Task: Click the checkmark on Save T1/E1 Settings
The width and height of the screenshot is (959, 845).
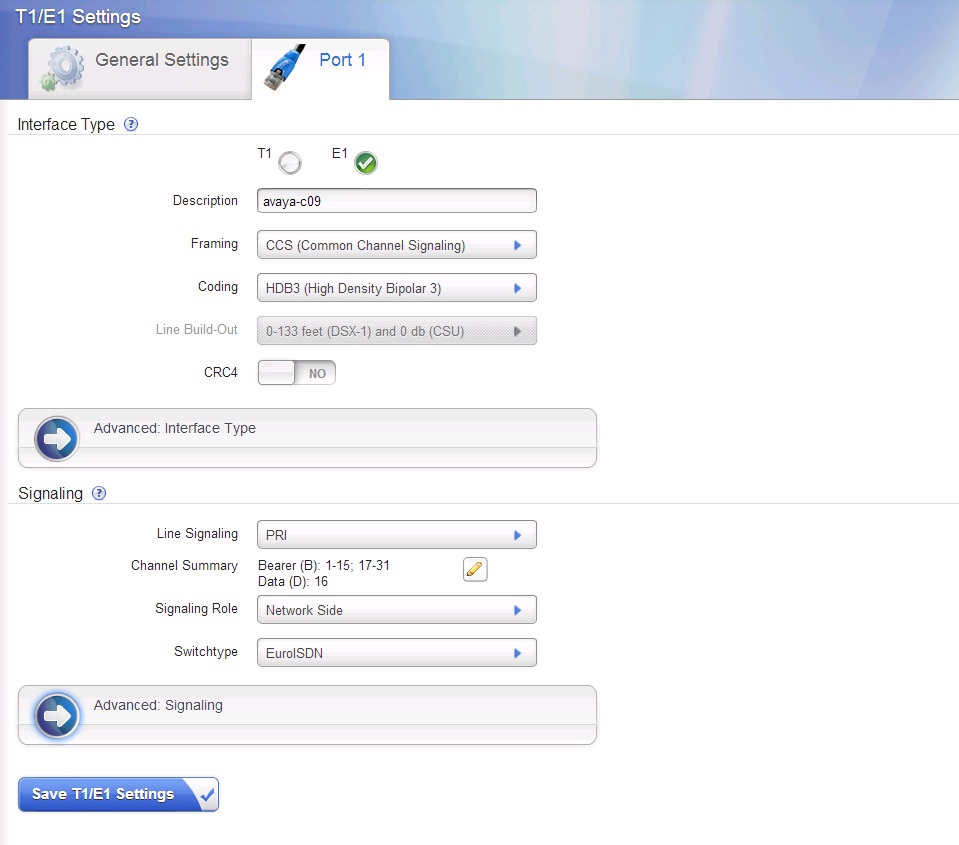Action: 206,795
